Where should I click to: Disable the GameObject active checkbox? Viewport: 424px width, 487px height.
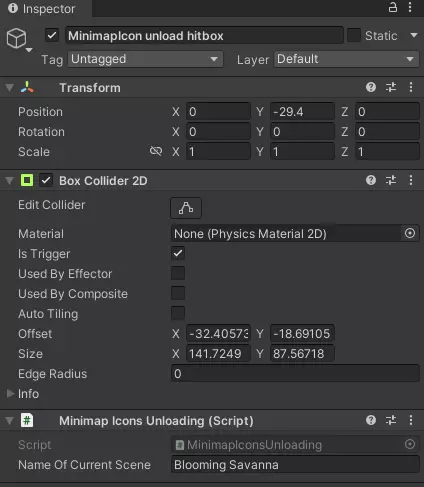tap(52, 35)
